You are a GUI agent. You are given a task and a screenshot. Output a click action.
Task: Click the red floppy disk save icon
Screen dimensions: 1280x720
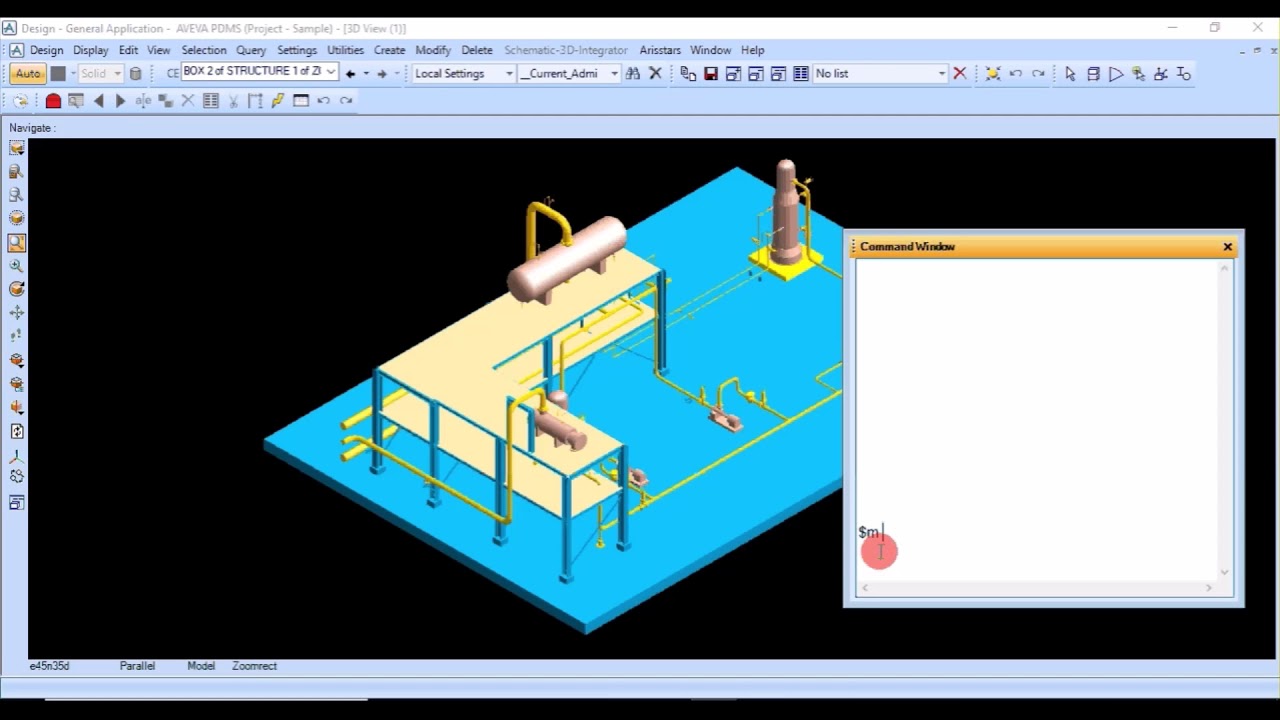(711, 74)
